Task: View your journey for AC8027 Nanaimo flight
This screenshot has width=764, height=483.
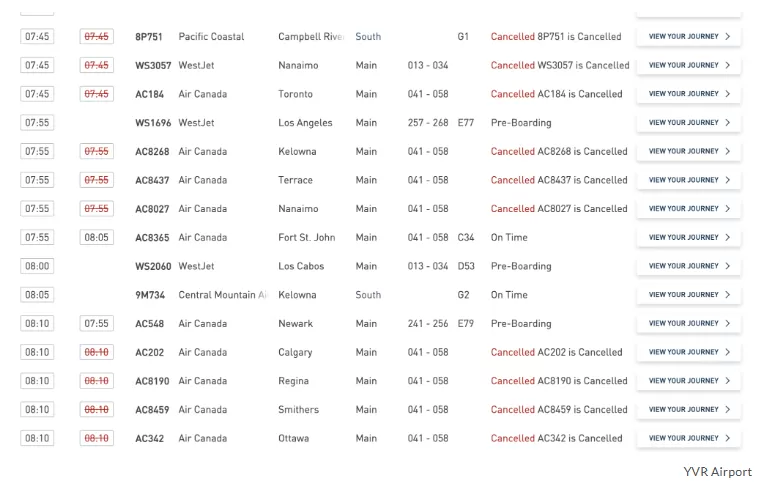Action: point(689,209)
